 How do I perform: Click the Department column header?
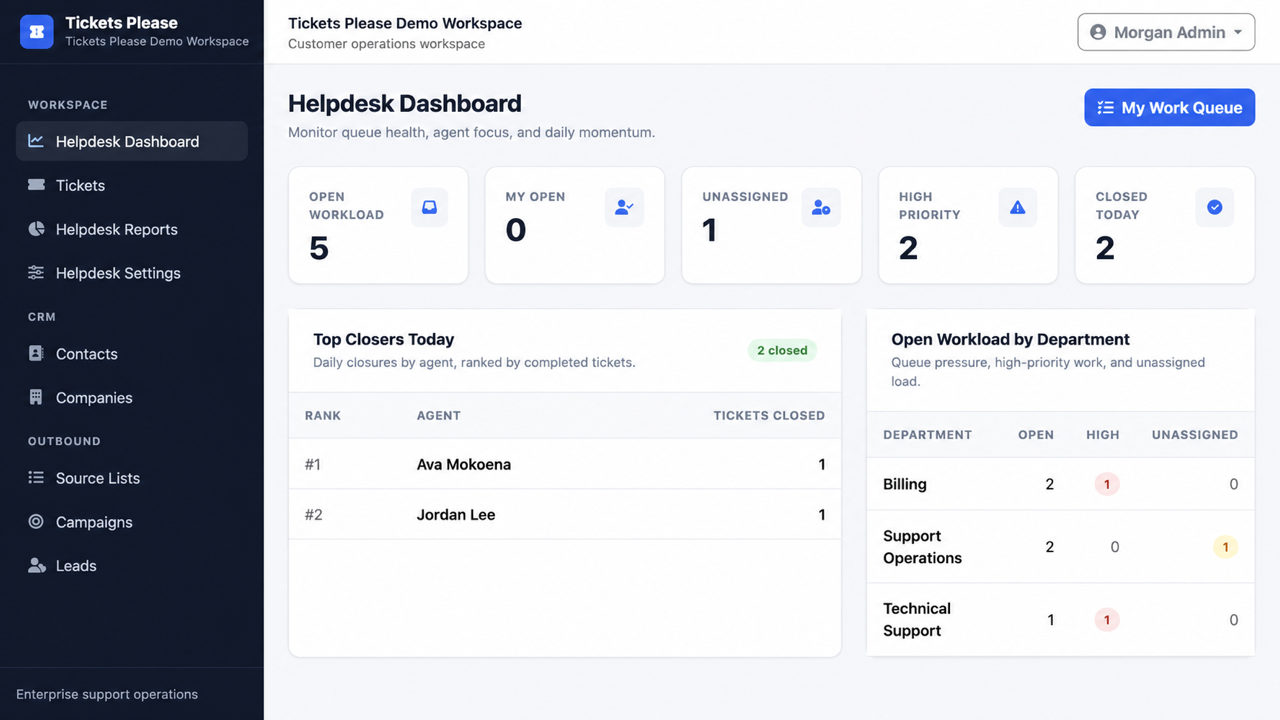coord(927,435)
